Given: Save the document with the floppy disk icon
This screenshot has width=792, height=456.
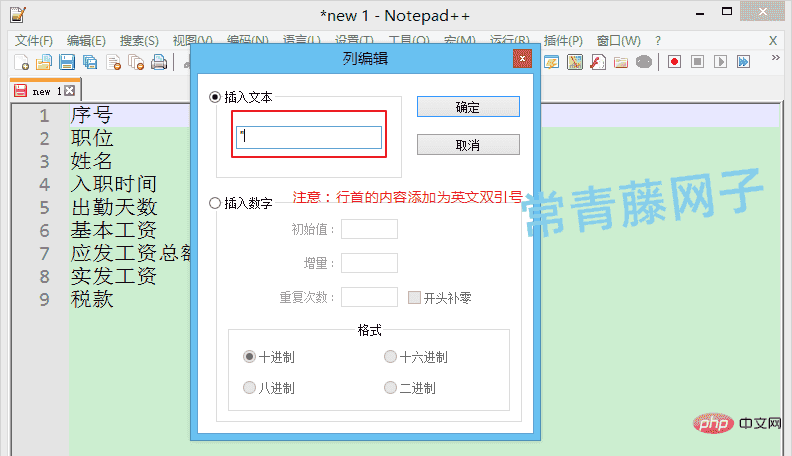Looking at the screenshot, I should tap(67, 62).
